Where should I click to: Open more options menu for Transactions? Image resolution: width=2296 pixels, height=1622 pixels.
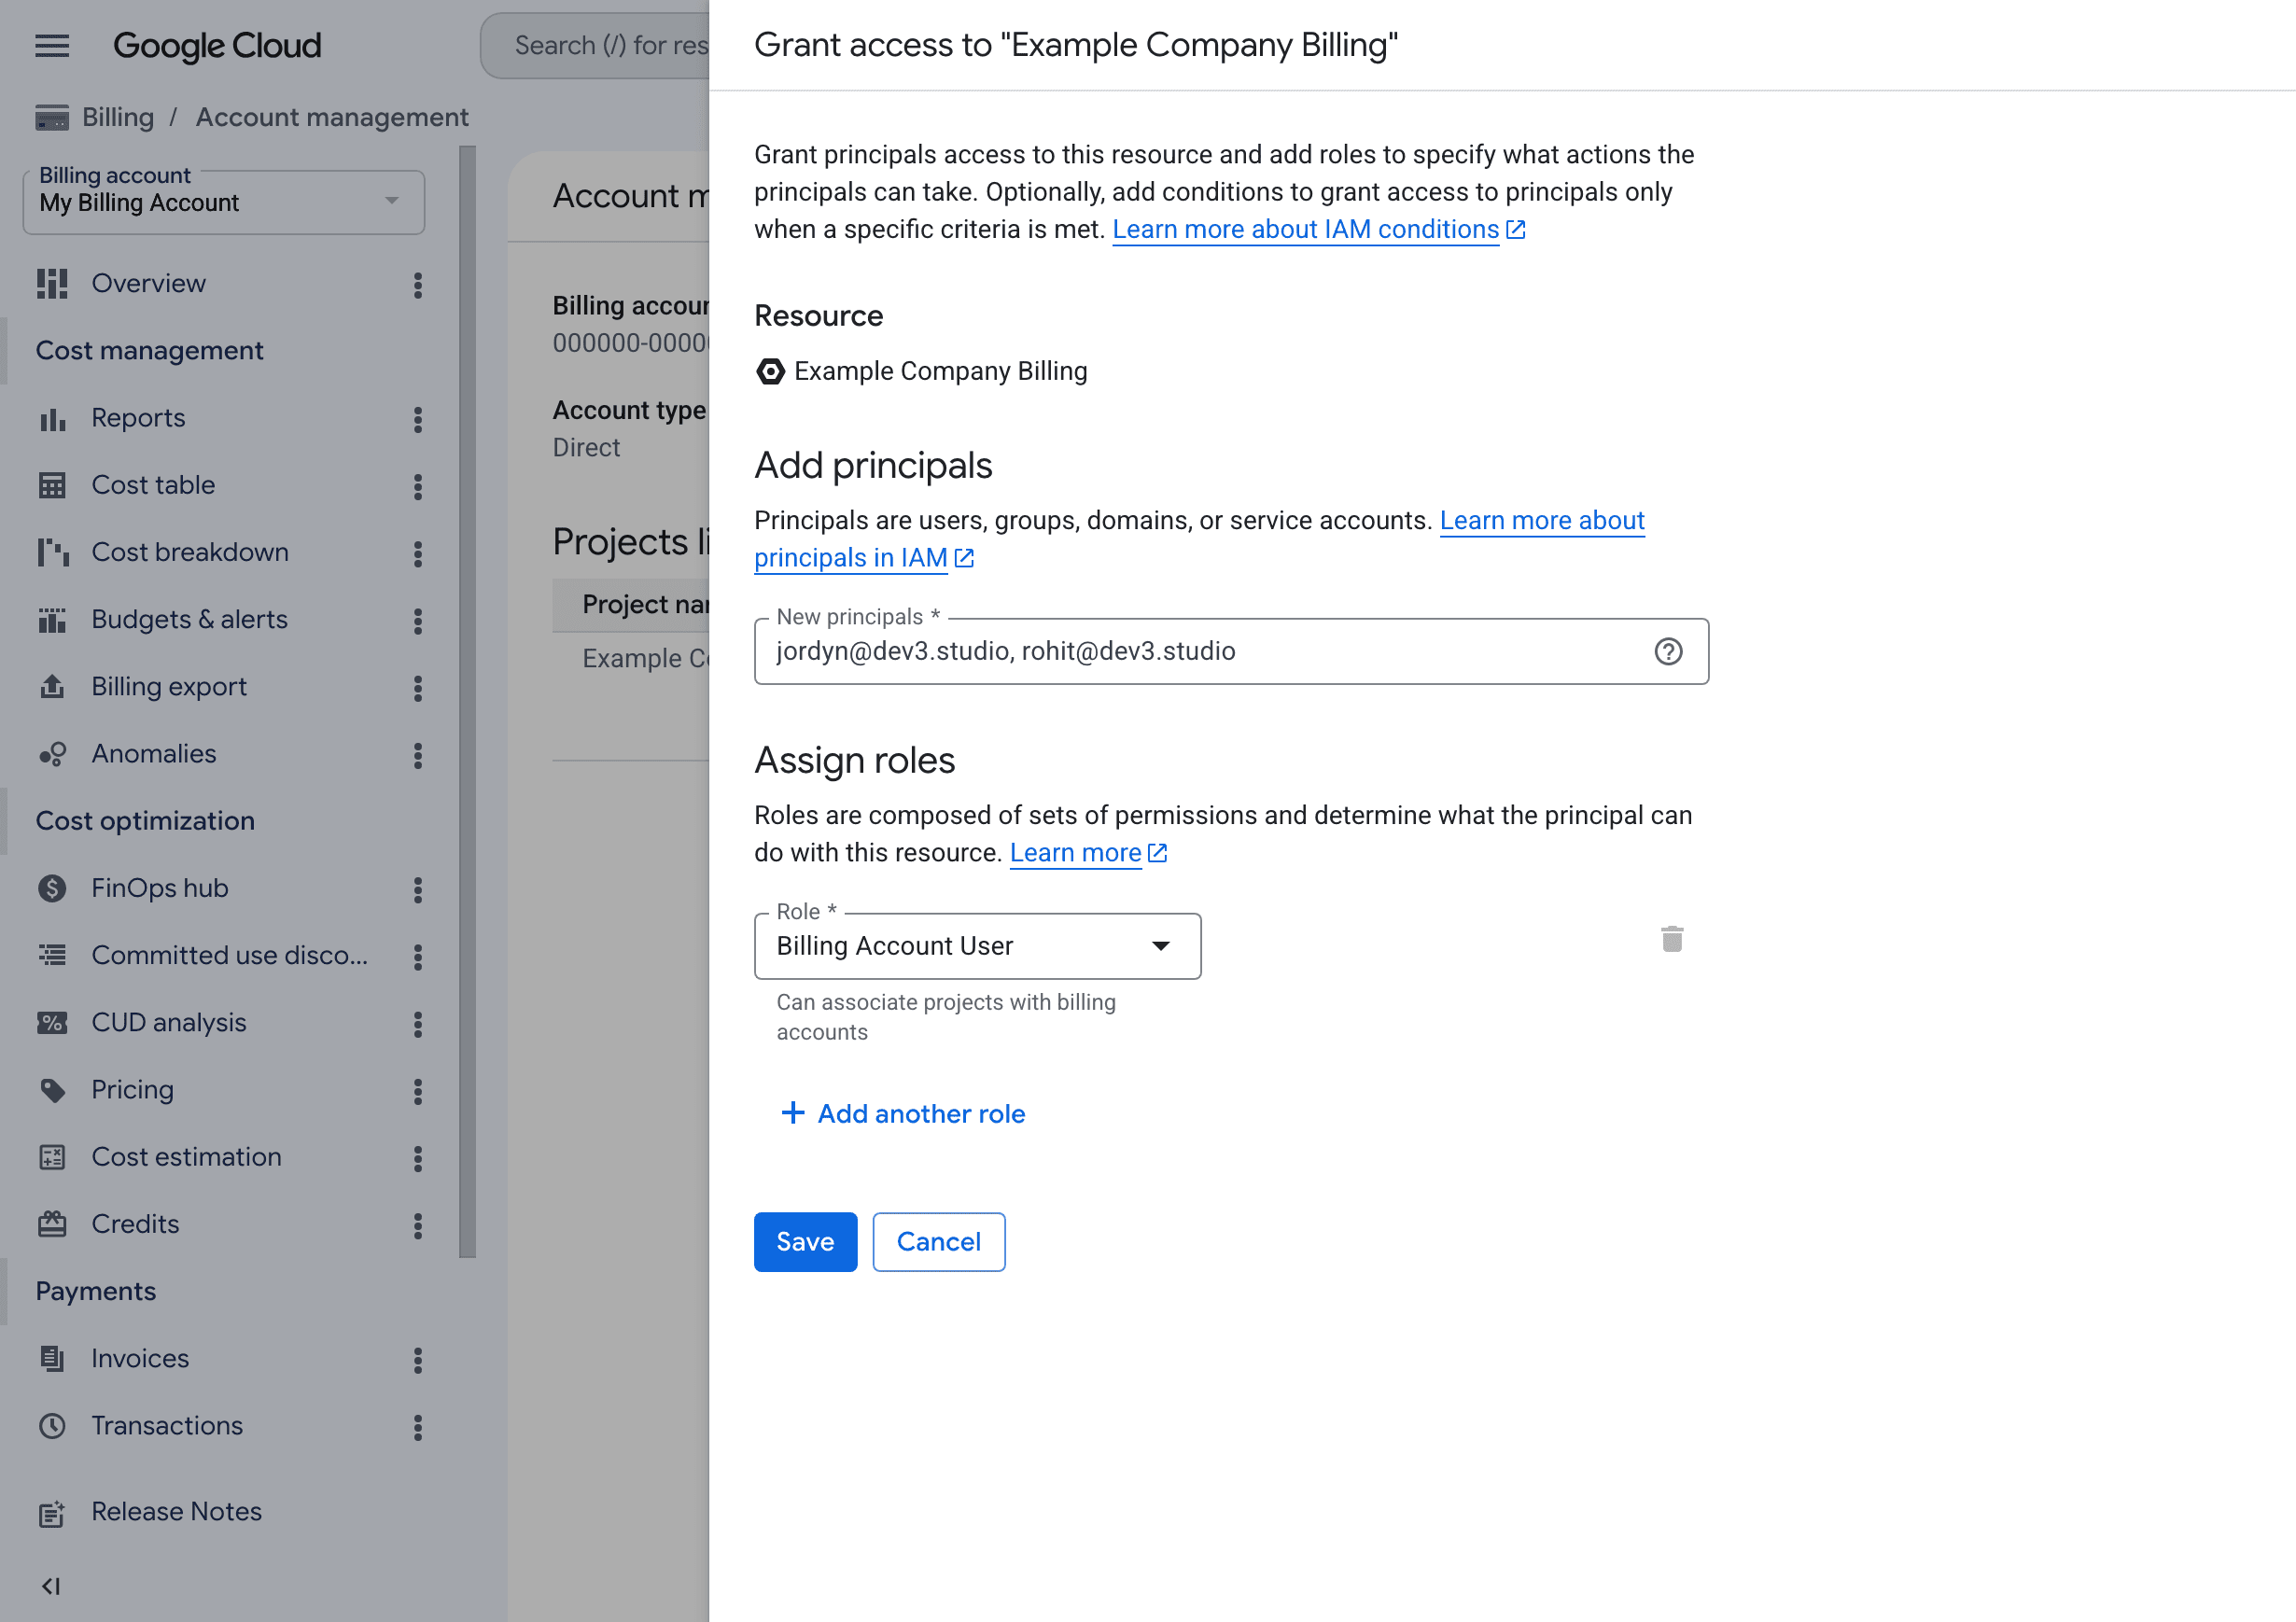point(418,1428)
